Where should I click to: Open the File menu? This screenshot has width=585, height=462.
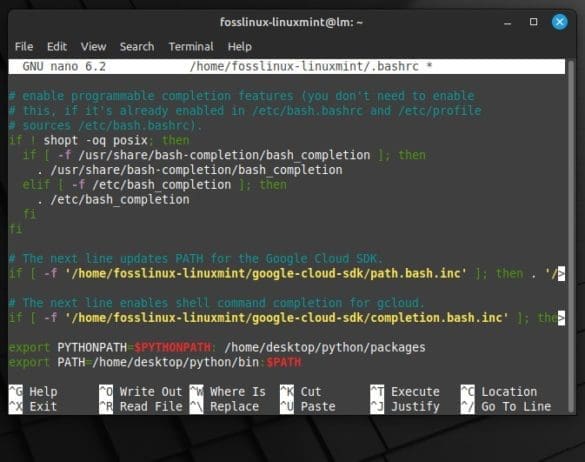click(x=24, y=47)
